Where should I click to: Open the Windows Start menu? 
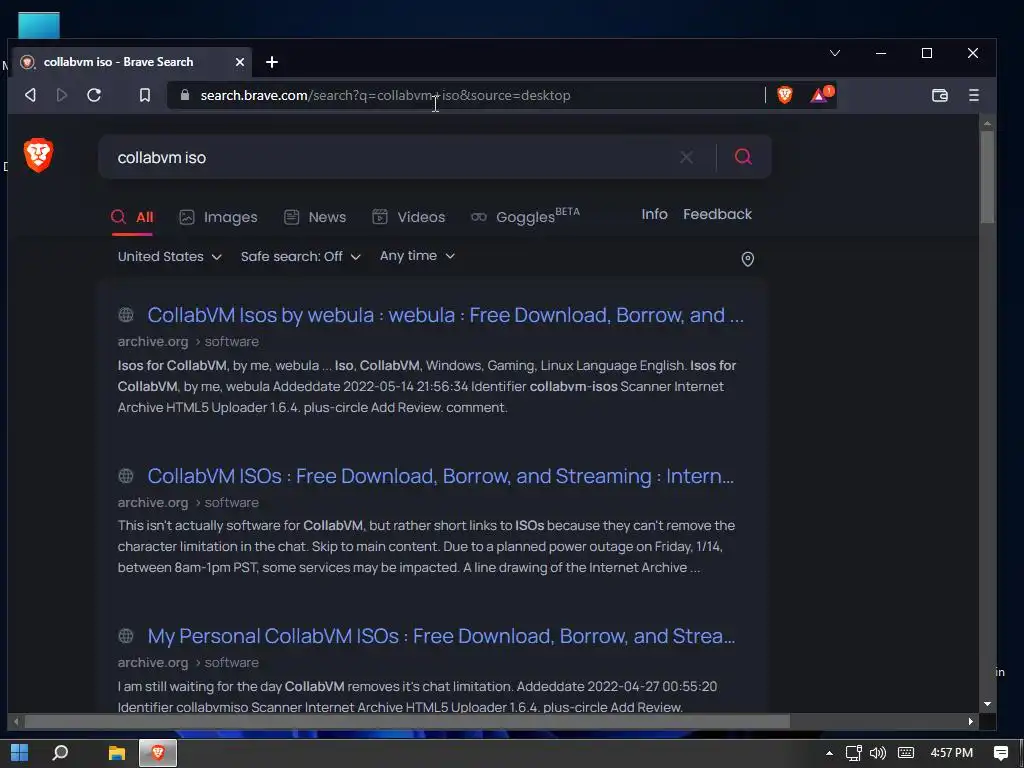pyautogui.click(x=20, y=753)
